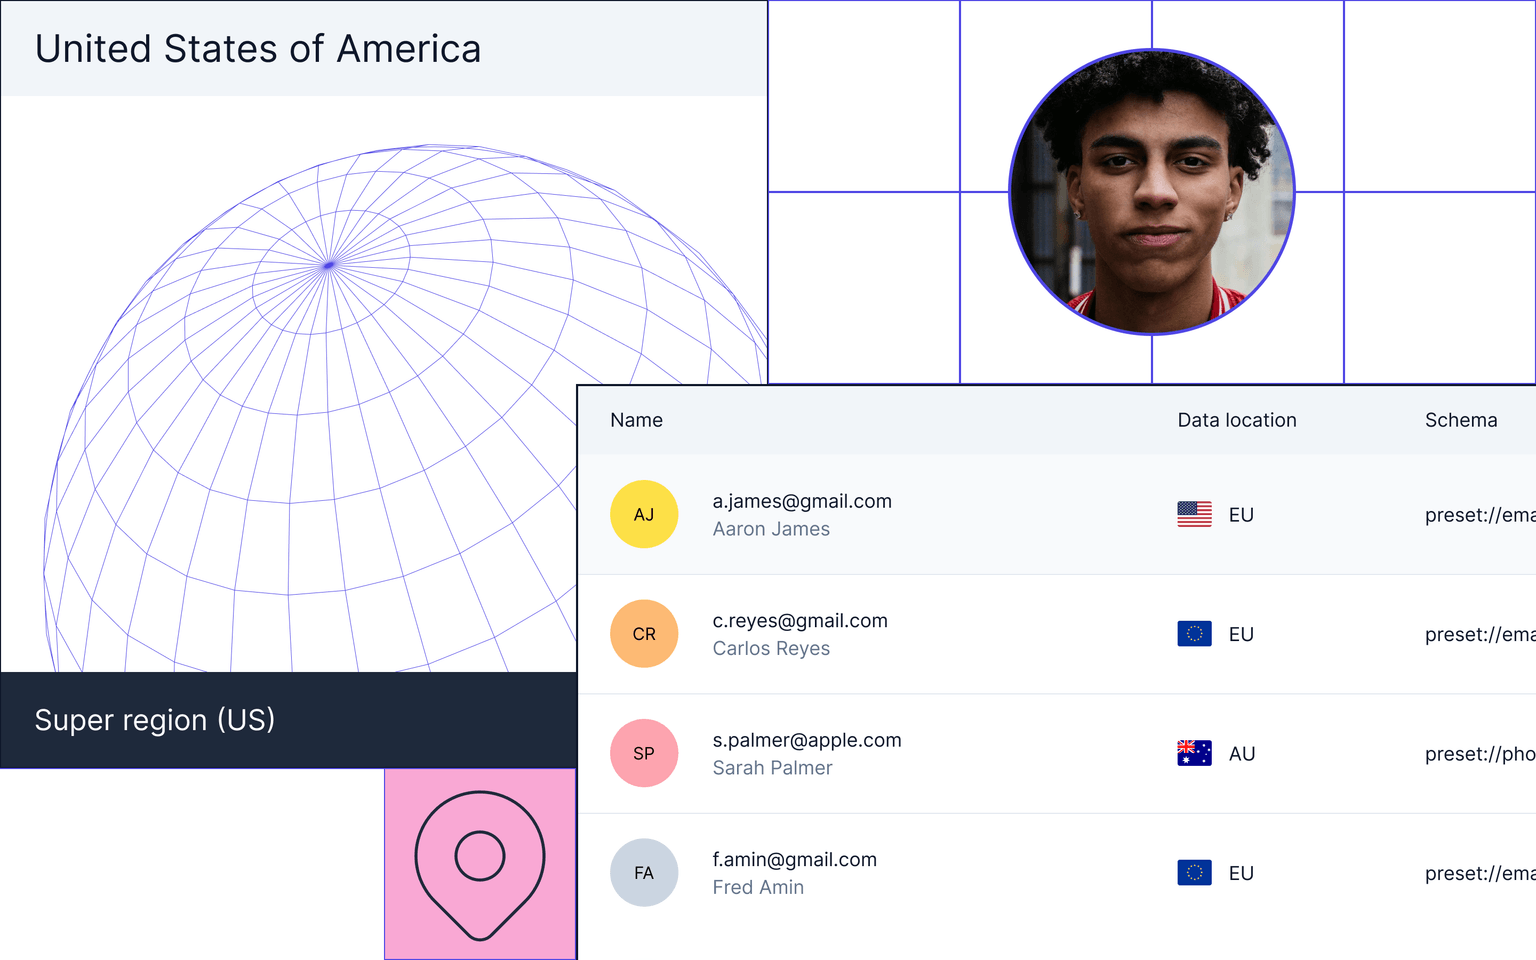Click the US flag in Aaron James row
The width and height of the screenshot is (1536, 960).
[x=1194, y=514]
